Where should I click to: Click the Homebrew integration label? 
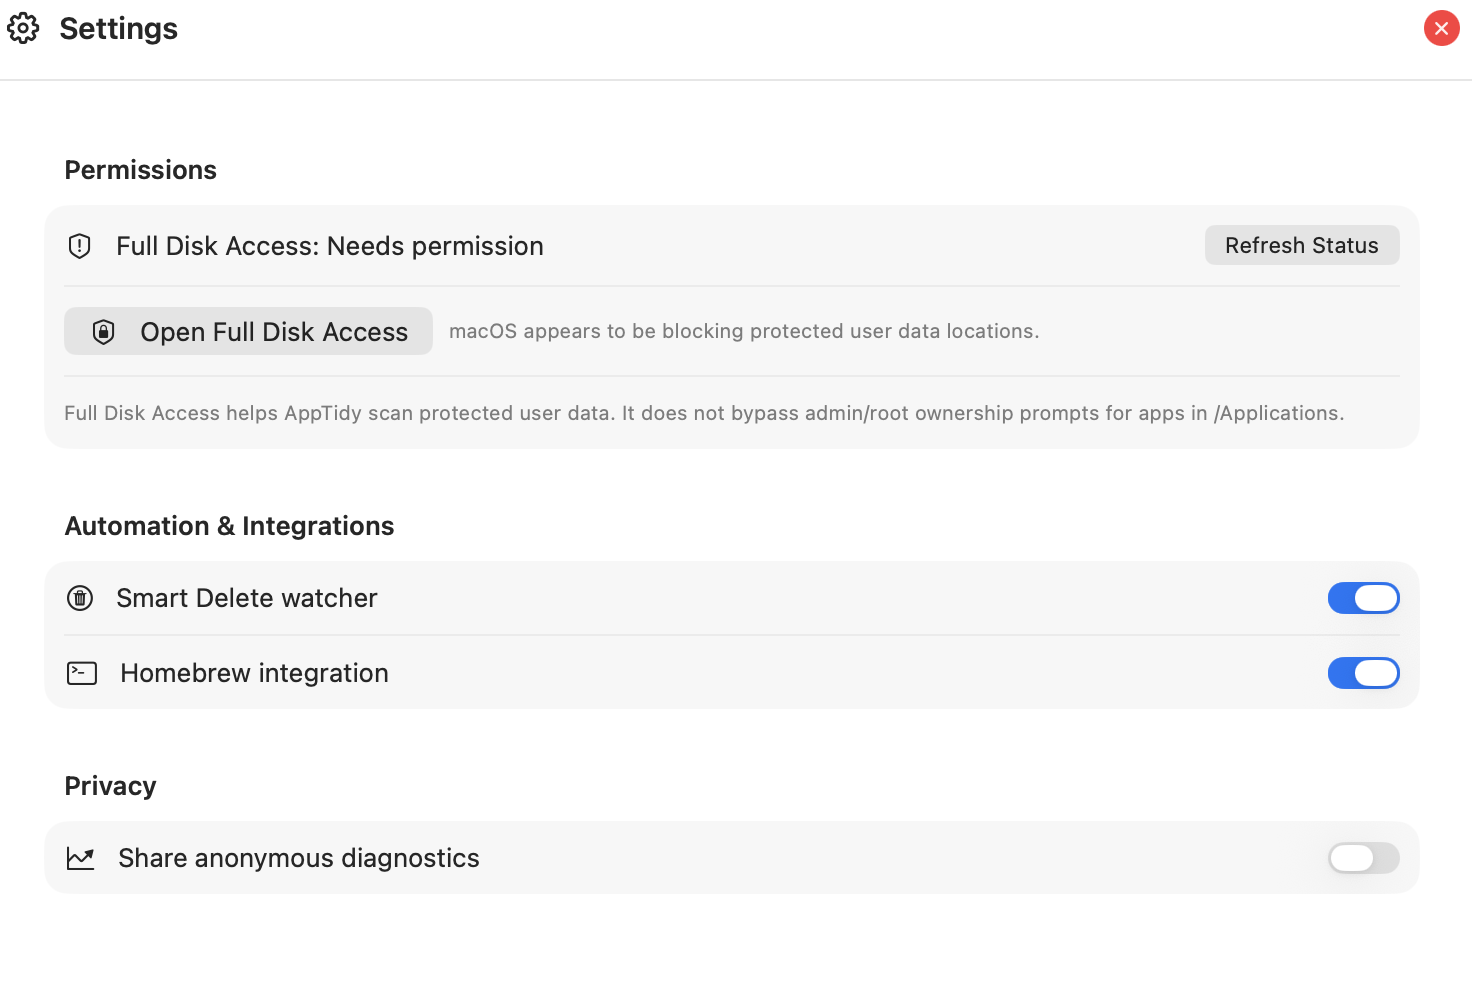[x=254, y=673]
